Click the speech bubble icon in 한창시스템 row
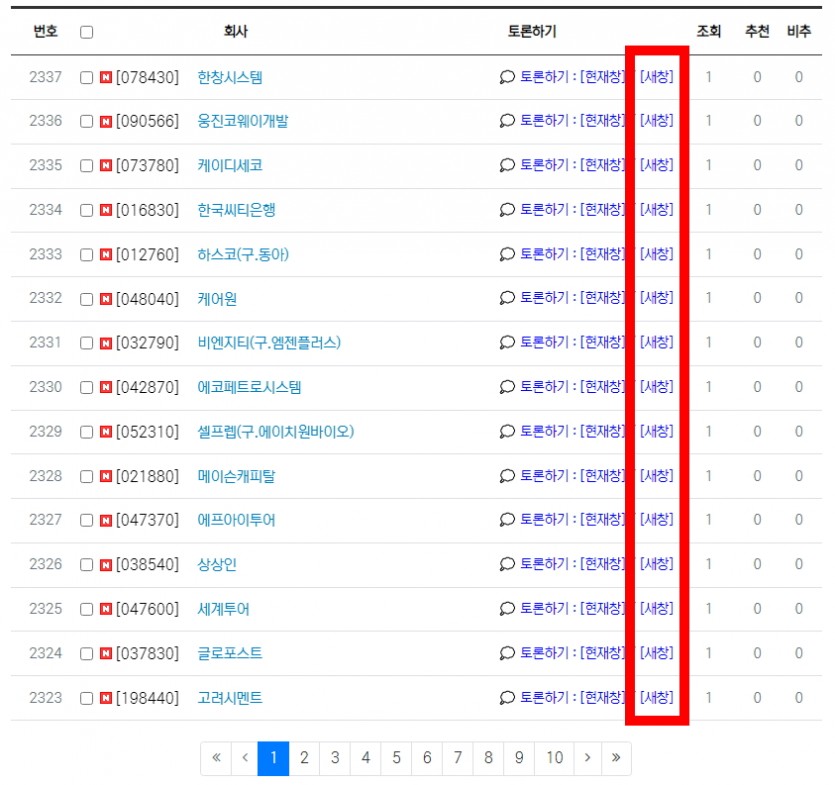This screenshot has width=835, height=785. coord(507,77)
